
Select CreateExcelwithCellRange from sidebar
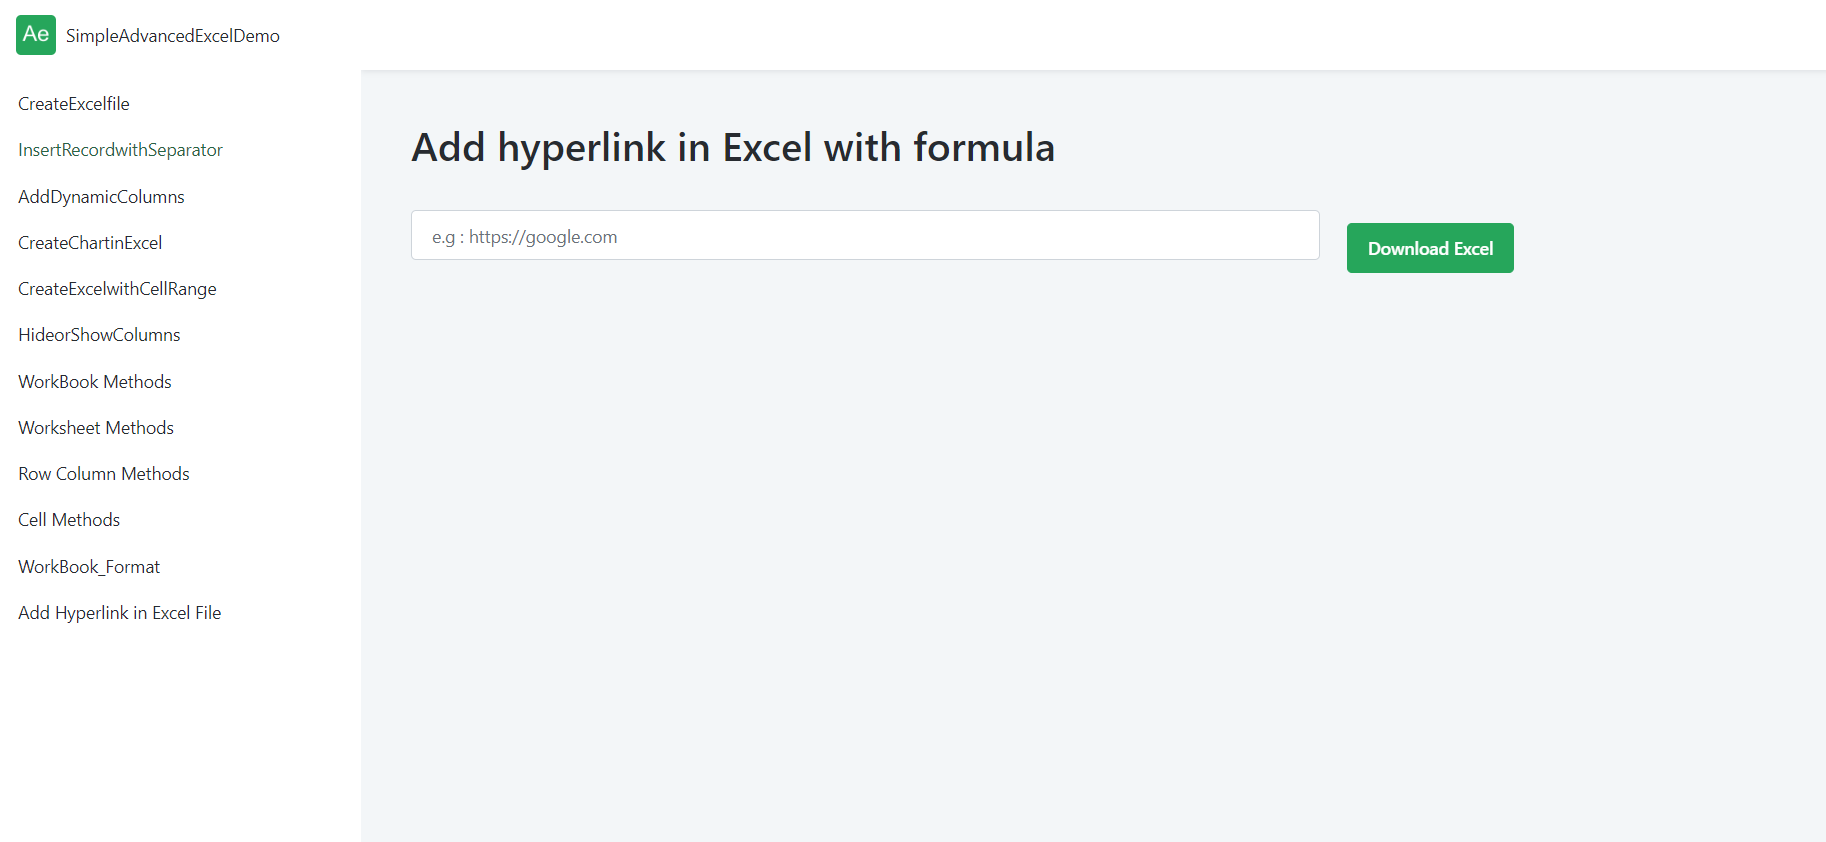[117, 288]
